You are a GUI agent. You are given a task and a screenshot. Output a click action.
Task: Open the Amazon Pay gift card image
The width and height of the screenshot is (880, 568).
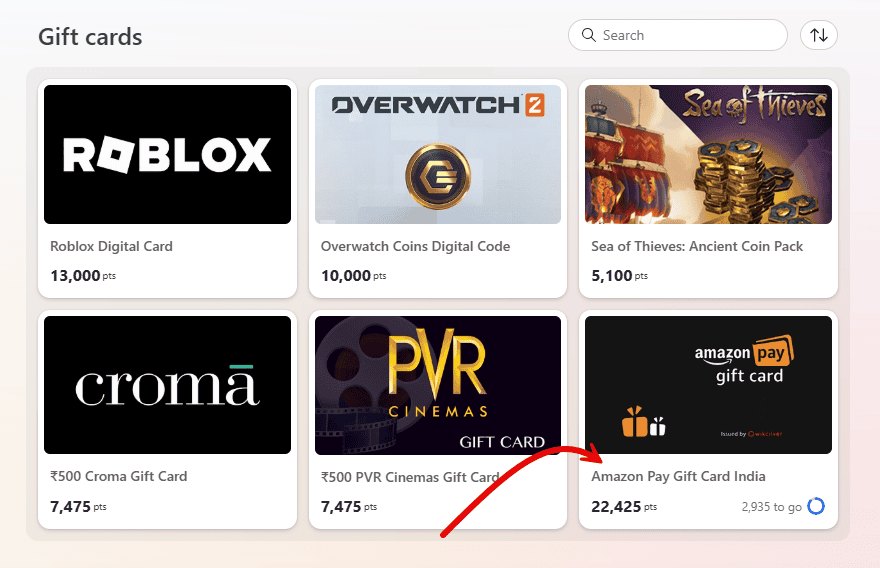point(708,385)
